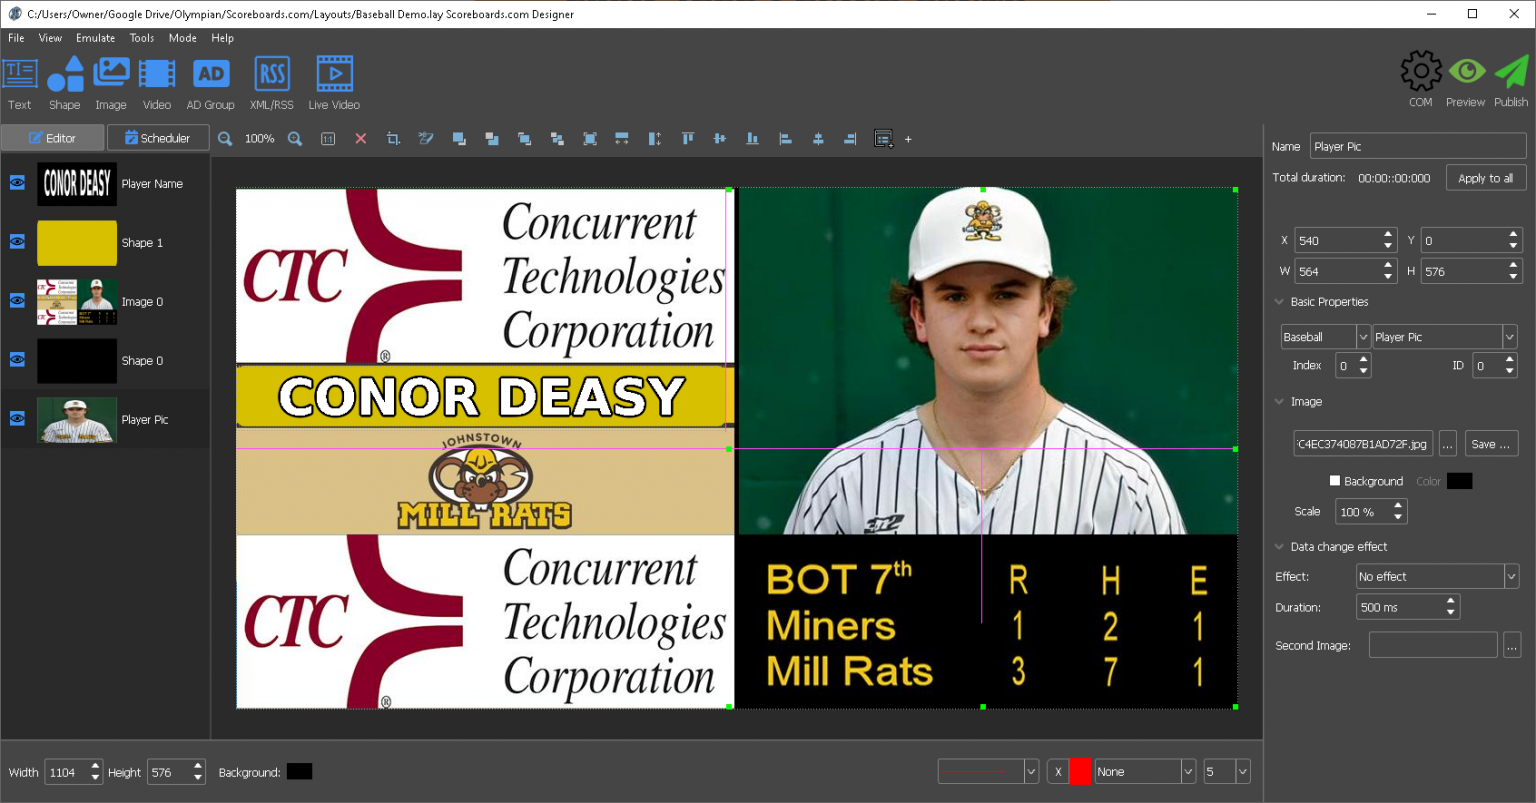Image resolution: width=1536 pixels, height=803 pixels.
Task: Switch to the Scheduler tab
Action: tap(158, 137)
